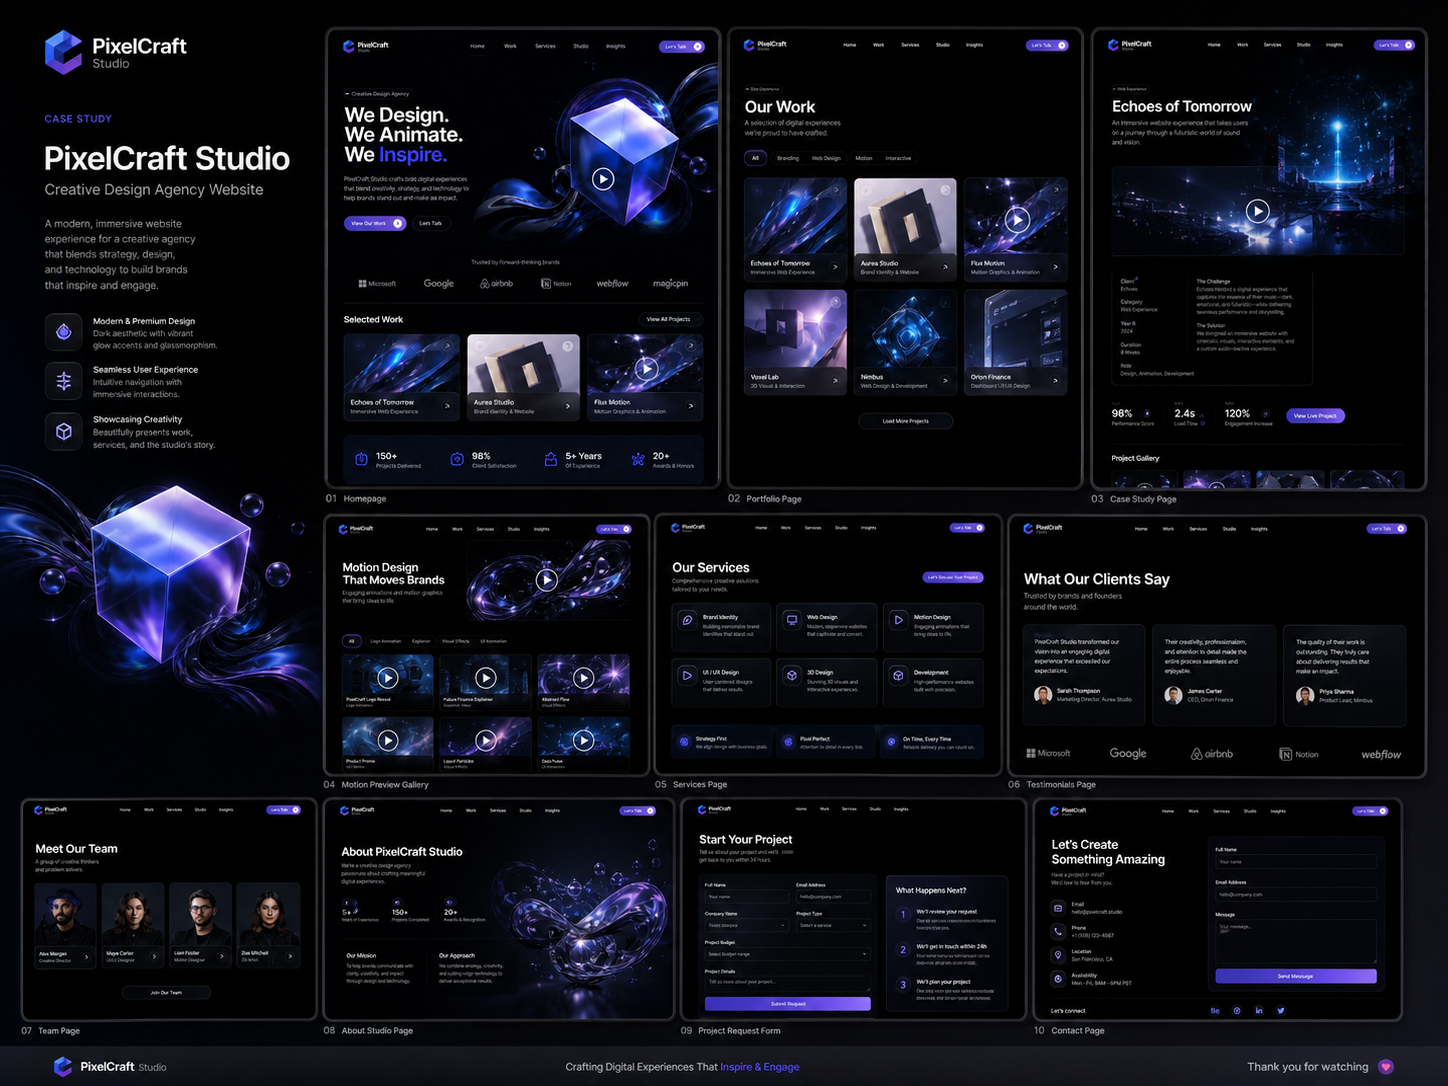Click Full Name field in Project Request Form
Viewport: 1448px width, 1086px height.
[746, 897]
